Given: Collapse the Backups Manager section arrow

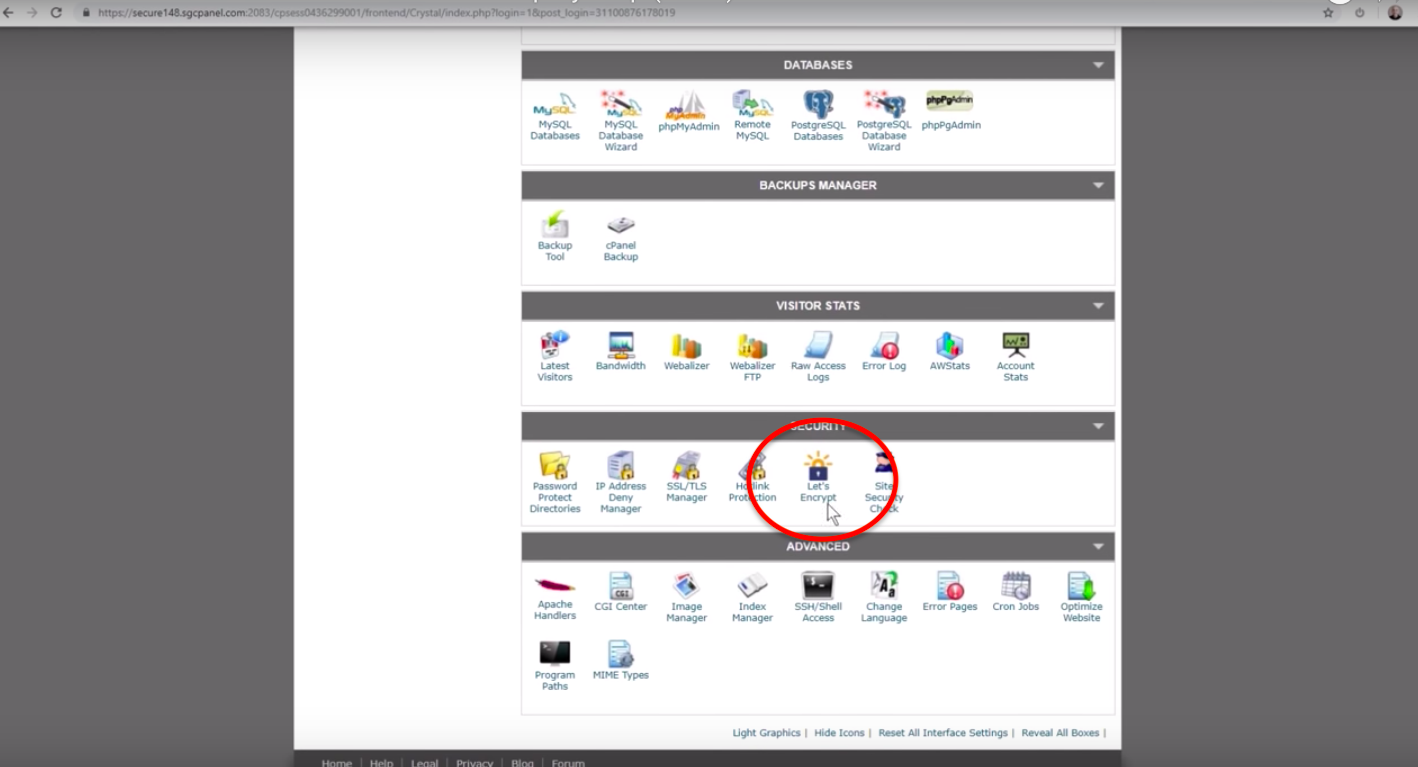Looking at the screenshot, I should tap(1098, 185).
